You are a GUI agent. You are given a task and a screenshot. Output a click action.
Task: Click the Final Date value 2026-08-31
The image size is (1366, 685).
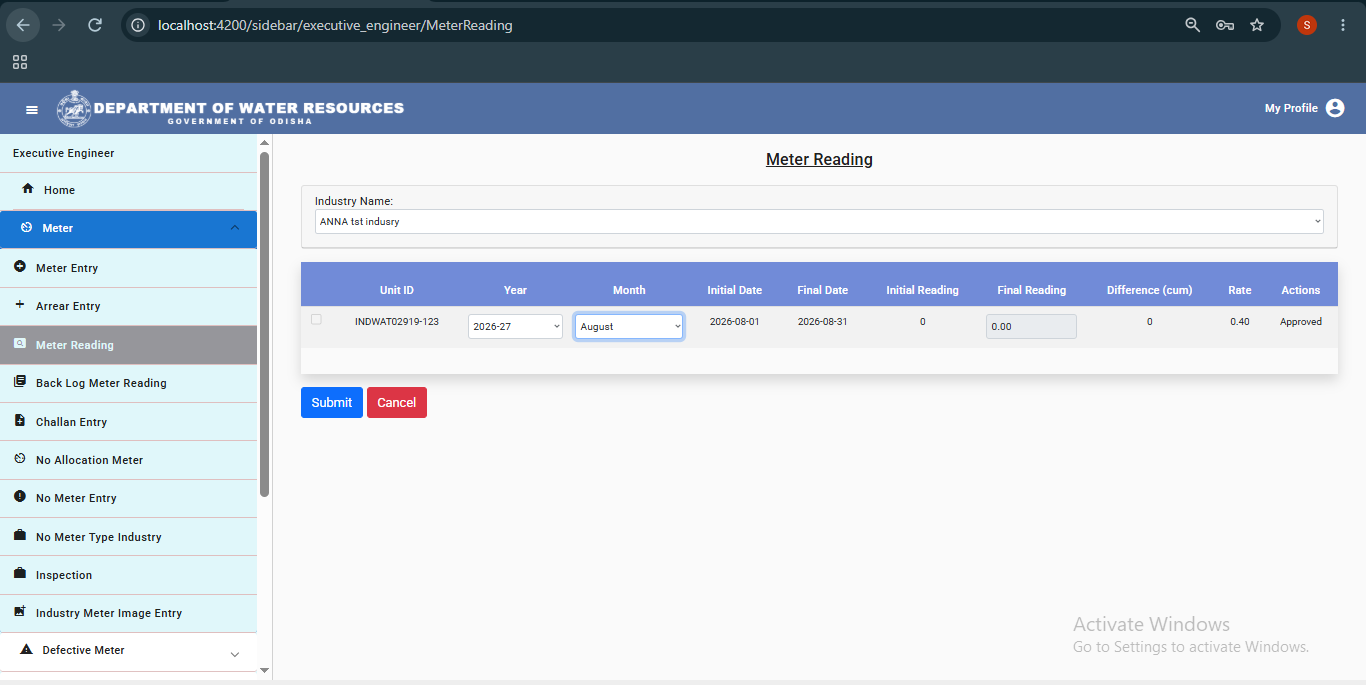823,322
